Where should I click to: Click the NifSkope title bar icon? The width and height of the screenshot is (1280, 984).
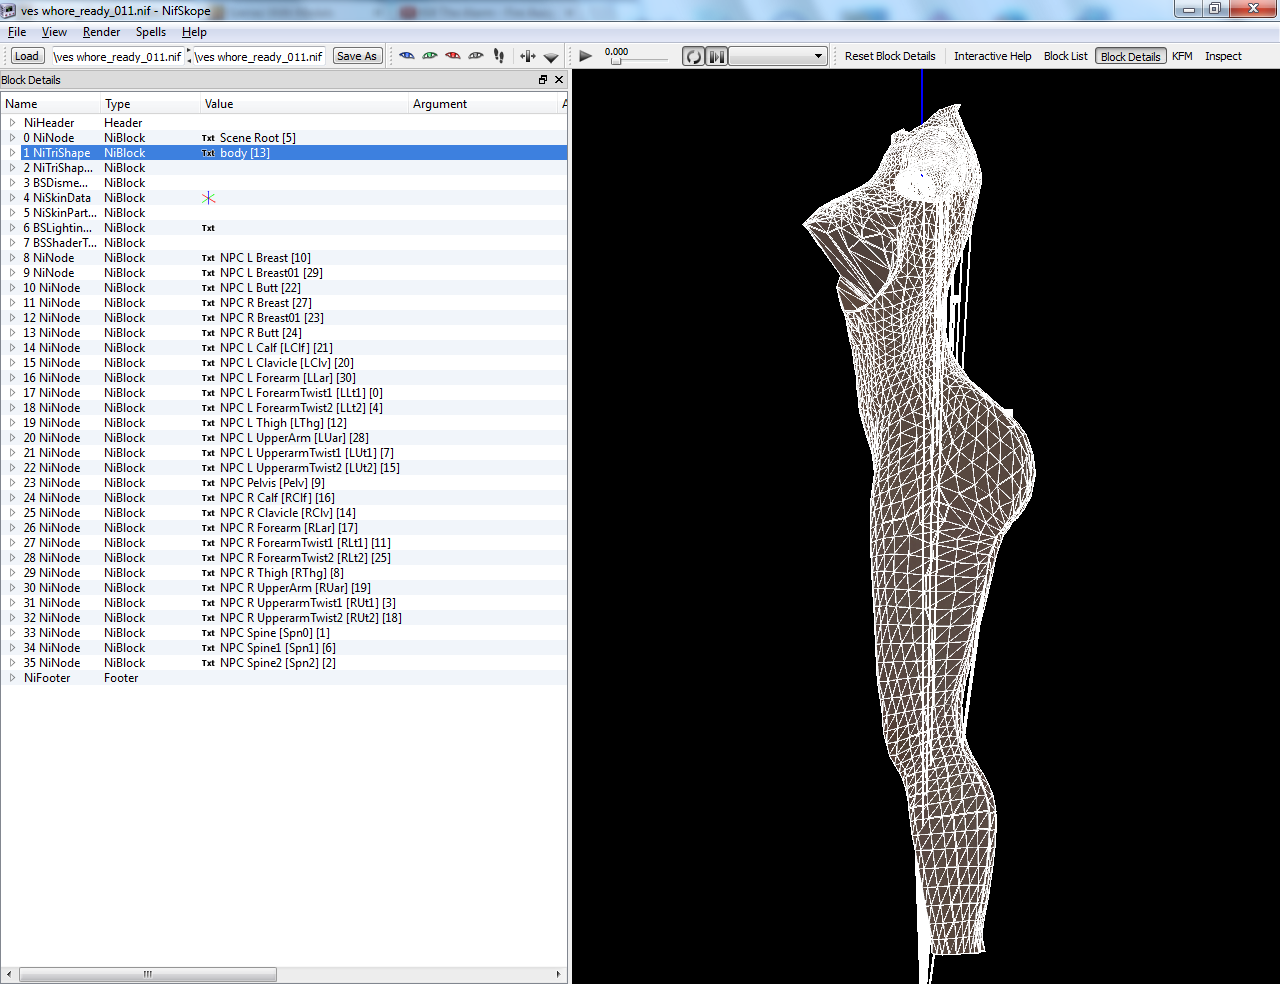point(9,10)
